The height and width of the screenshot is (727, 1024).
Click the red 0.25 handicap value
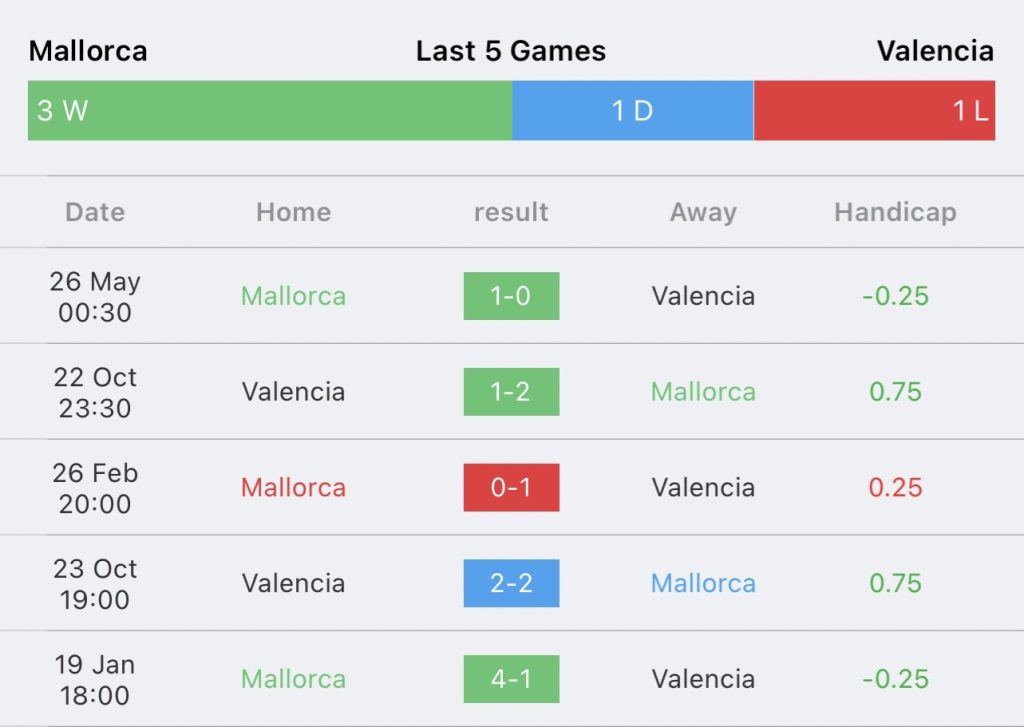(x=895, y=487)
